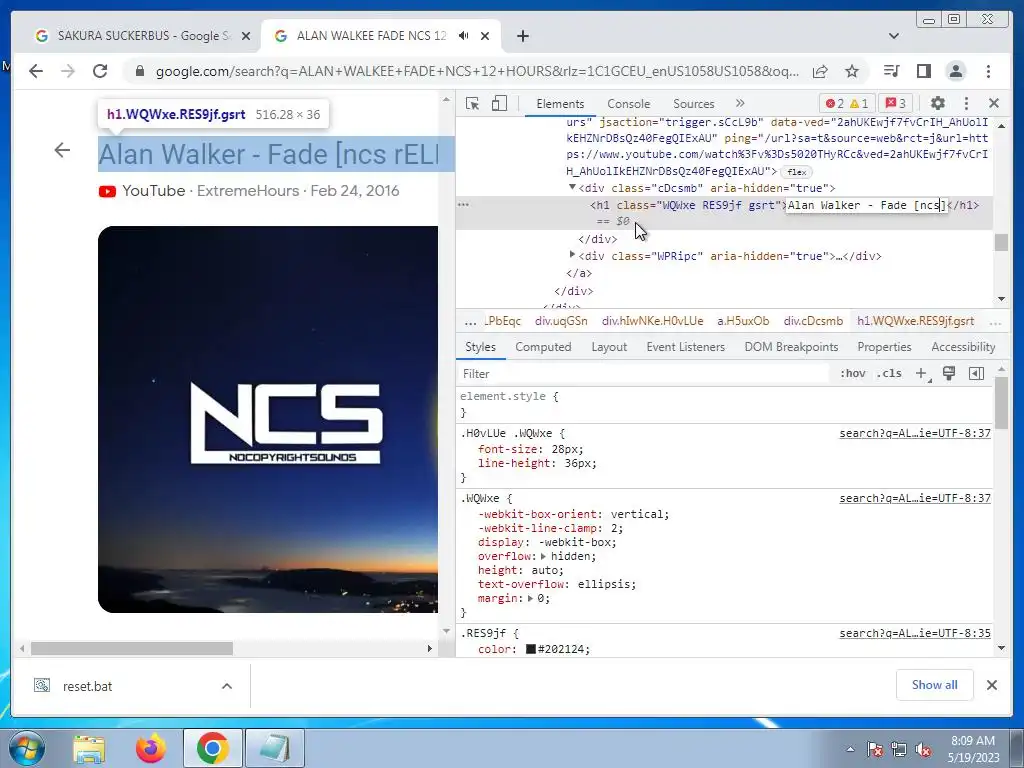Expand the div.WPRipc node

pyautogui.click(x=572, y=255)
